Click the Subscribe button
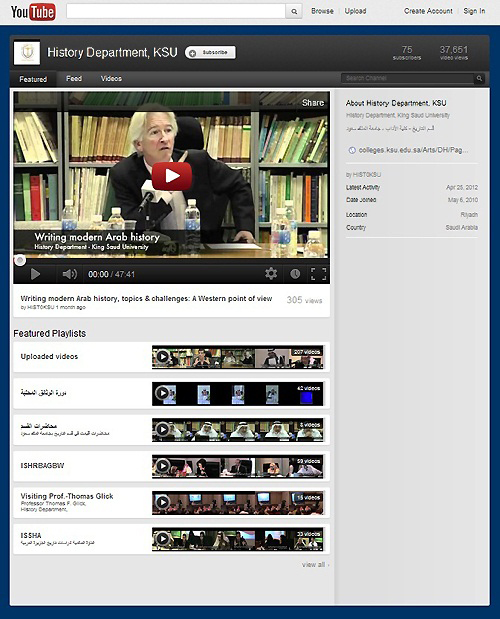This screenshot has height=619, width=500. 210,53
